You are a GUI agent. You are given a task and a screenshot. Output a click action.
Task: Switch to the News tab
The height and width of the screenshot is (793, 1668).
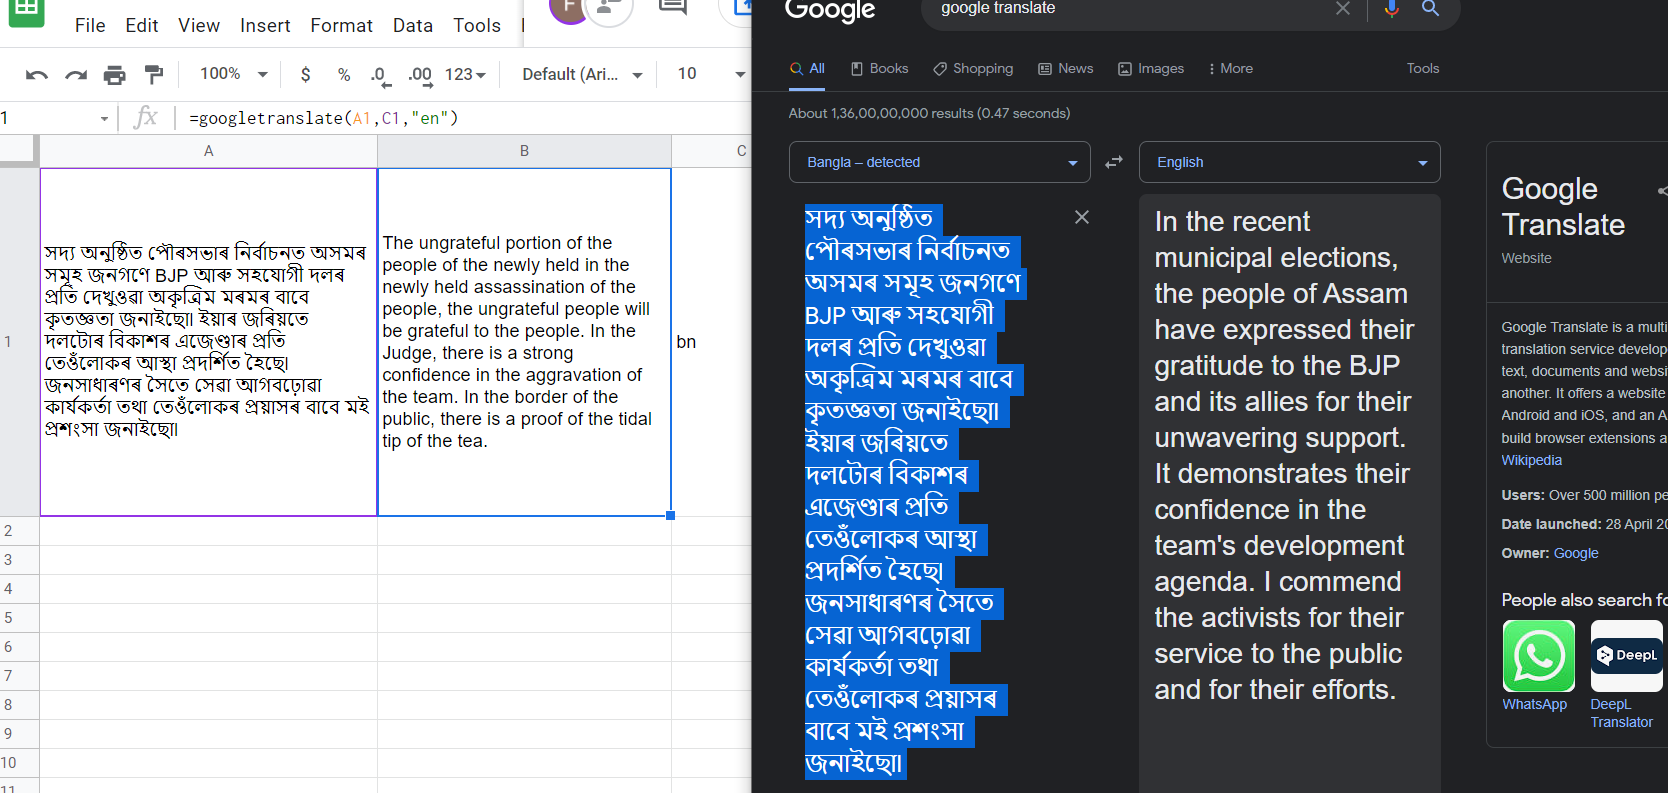click(1065, 69)
